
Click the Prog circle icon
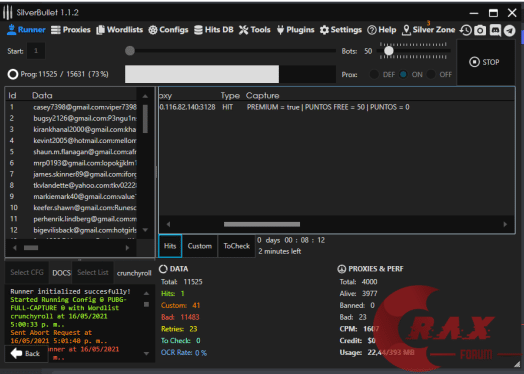coord(13,74)
